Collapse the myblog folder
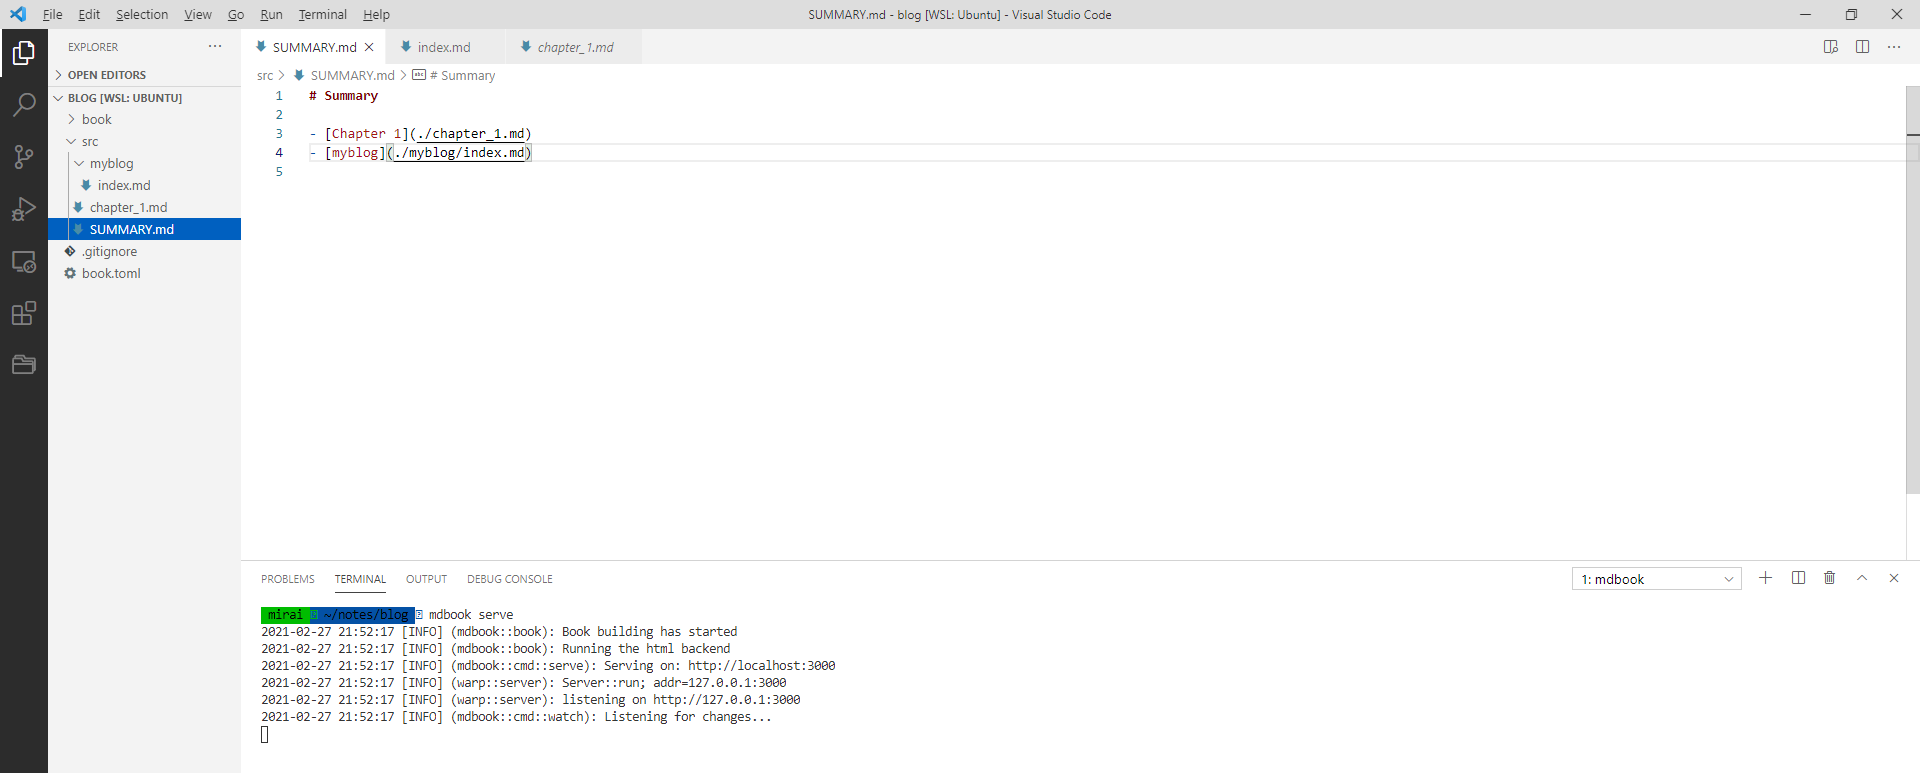This screenshot has height=773, width=1920. 144,163
